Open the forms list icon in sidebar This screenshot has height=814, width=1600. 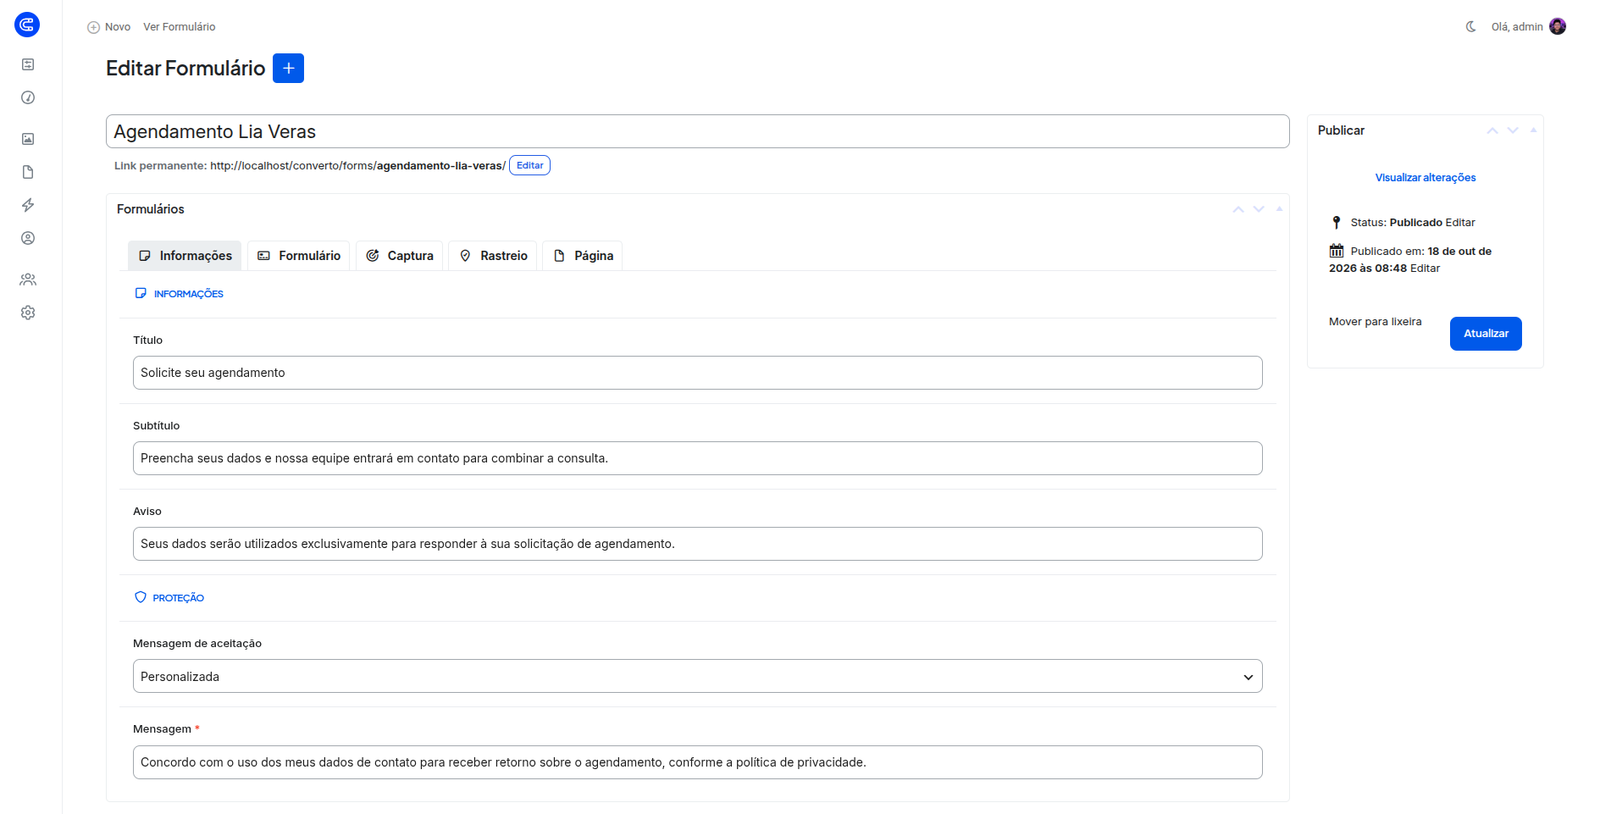[x=28, y=64]
